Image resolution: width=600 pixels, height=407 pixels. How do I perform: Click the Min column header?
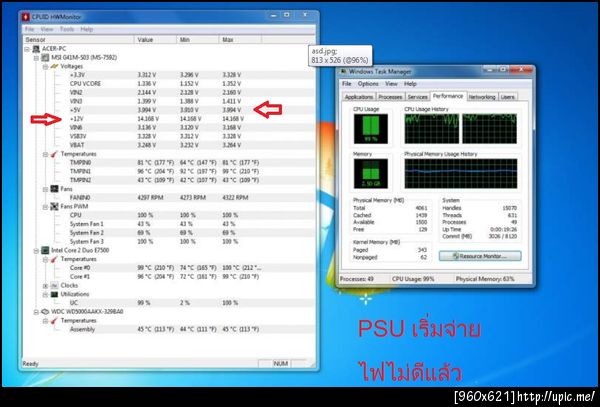coord(198,39)
